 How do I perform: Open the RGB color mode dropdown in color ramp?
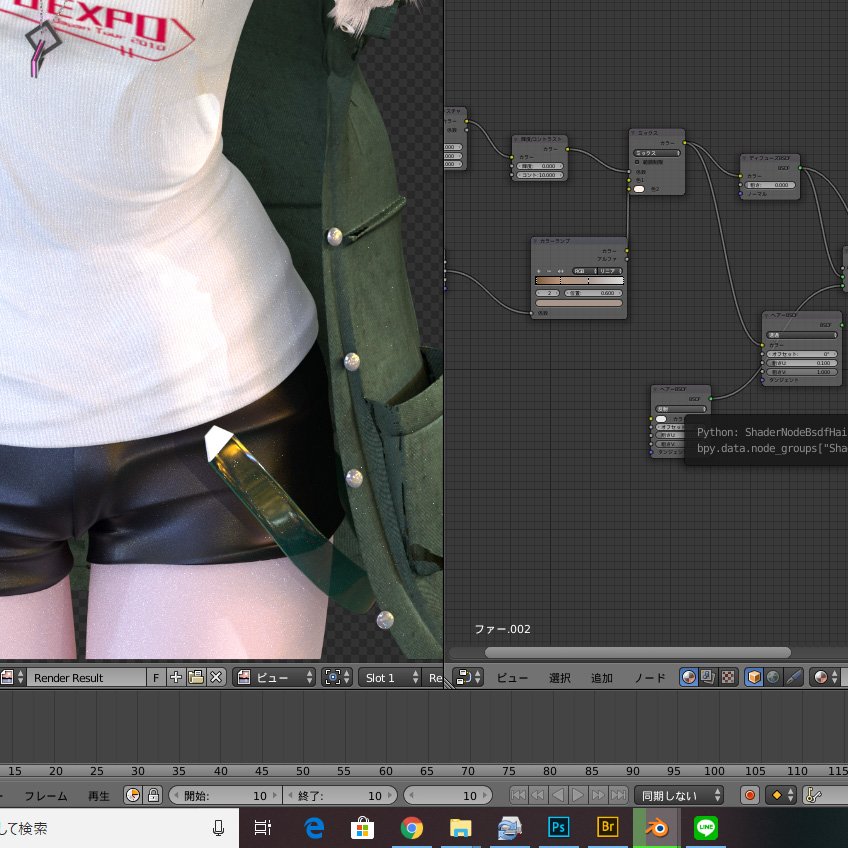tap(584, 270)
